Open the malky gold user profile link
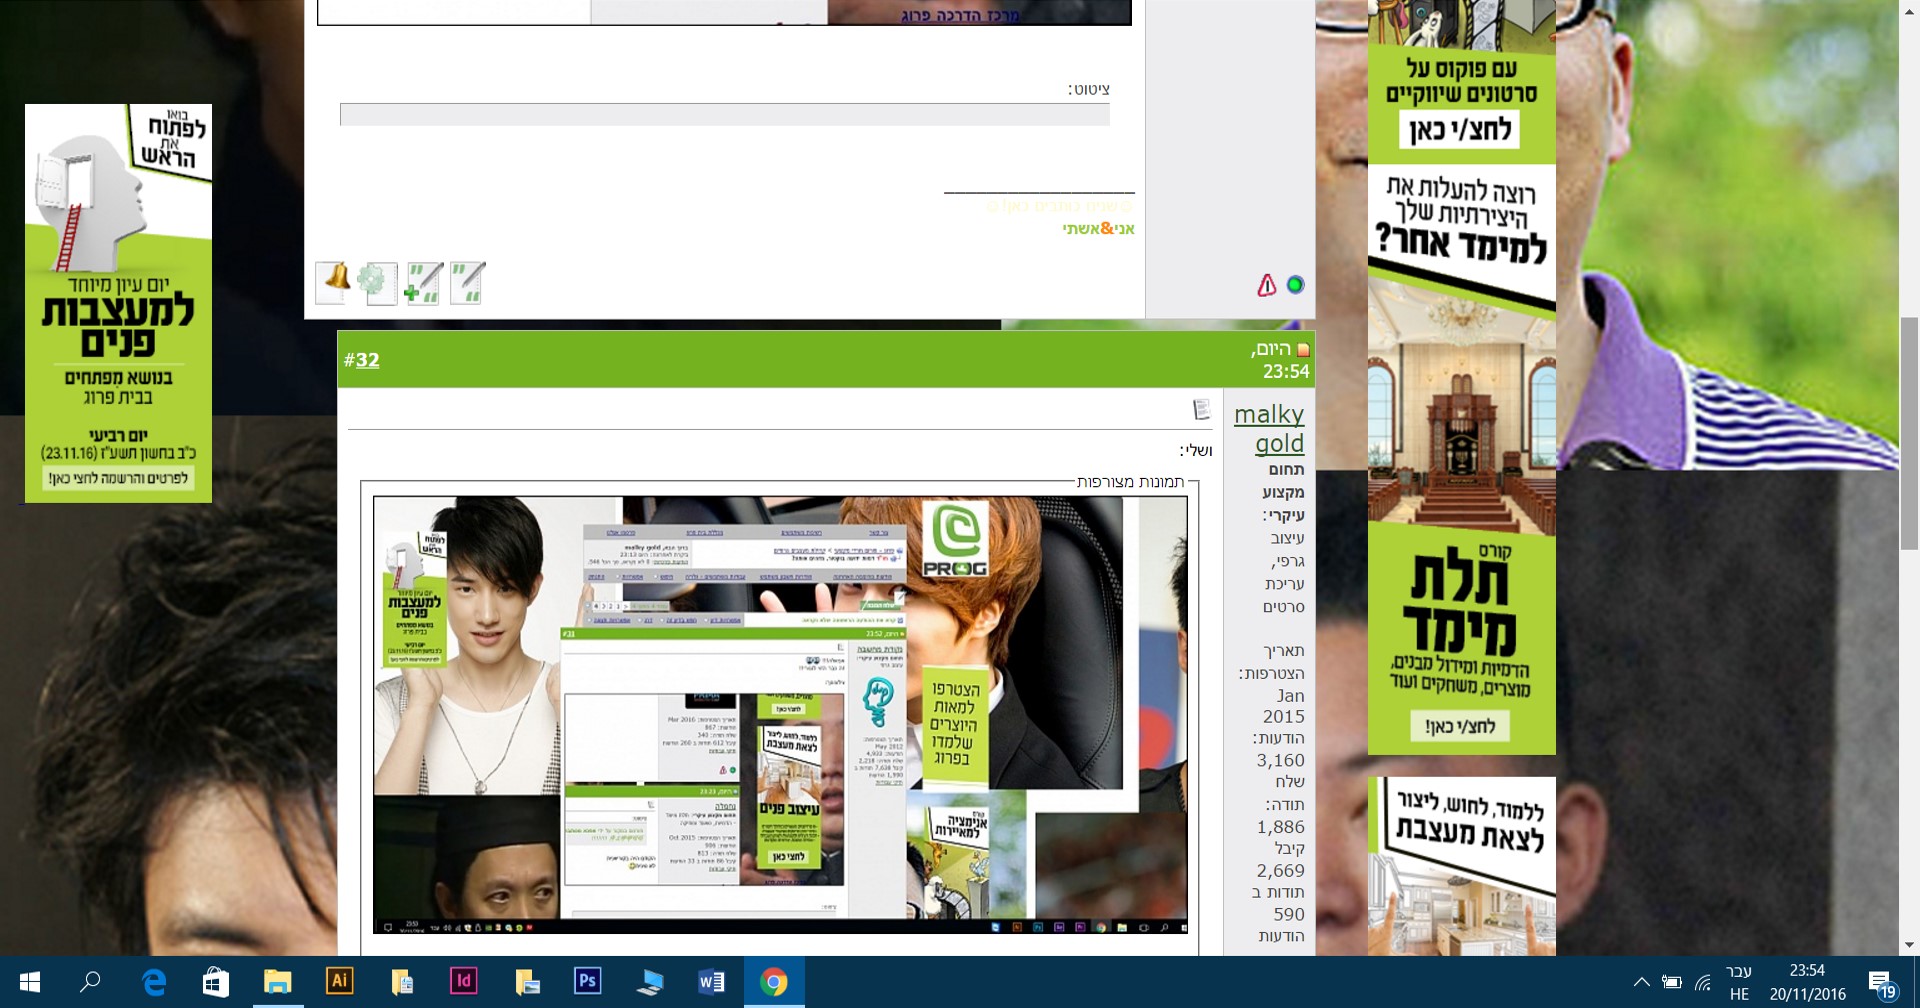 [1268, 428]
